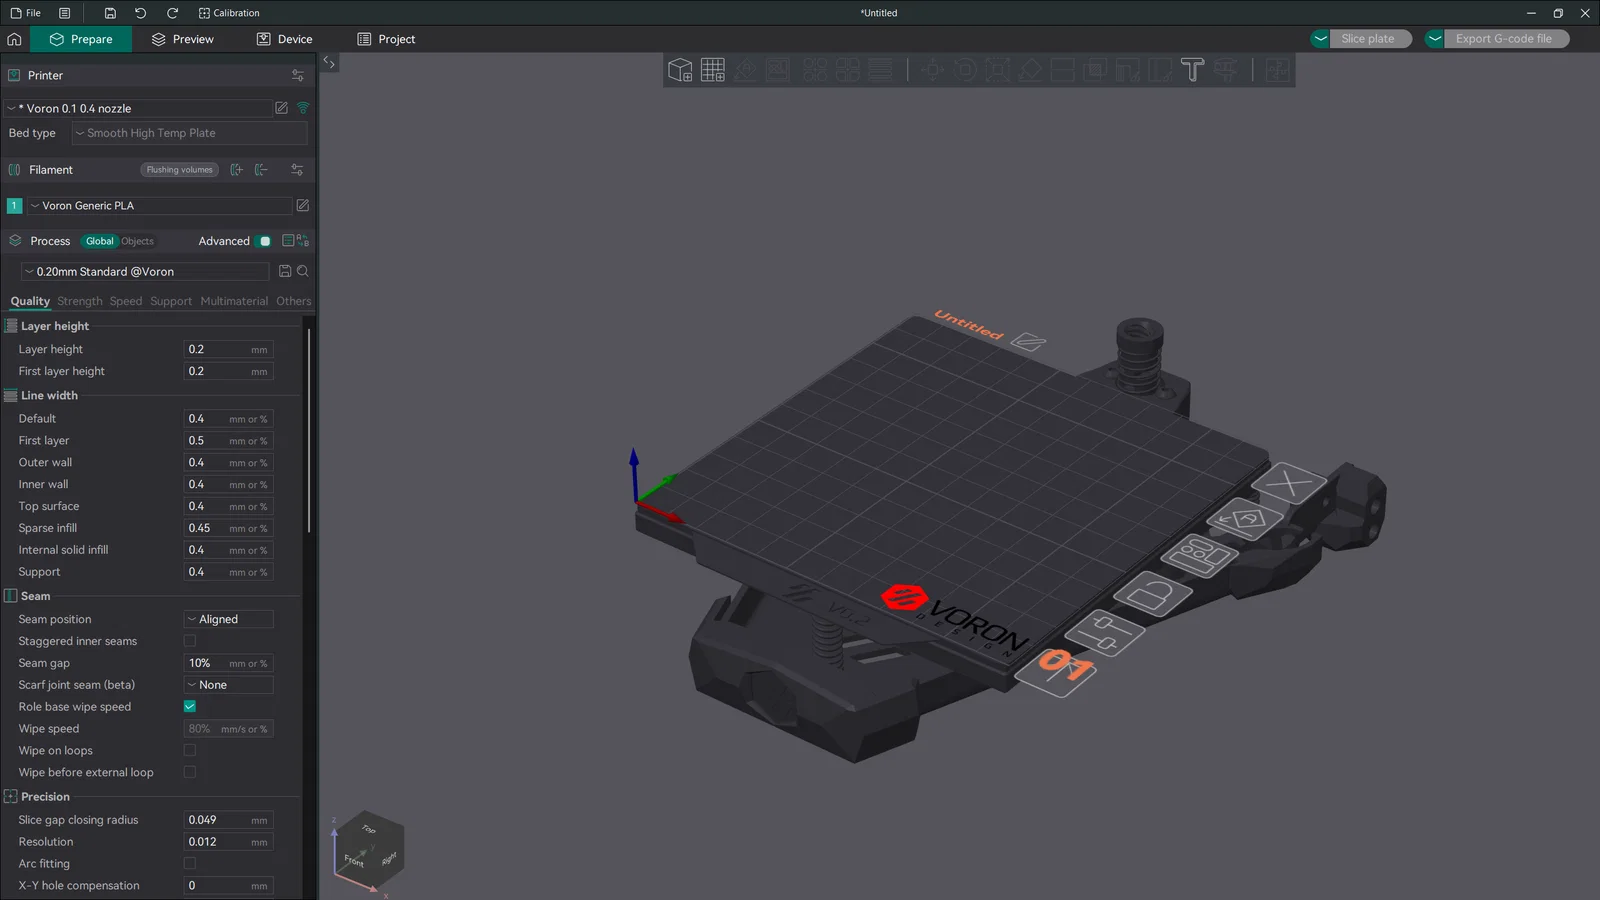Open the Bed type dropdown
This screenshot has width=1600, height=900.
click(x=189, y=133)
